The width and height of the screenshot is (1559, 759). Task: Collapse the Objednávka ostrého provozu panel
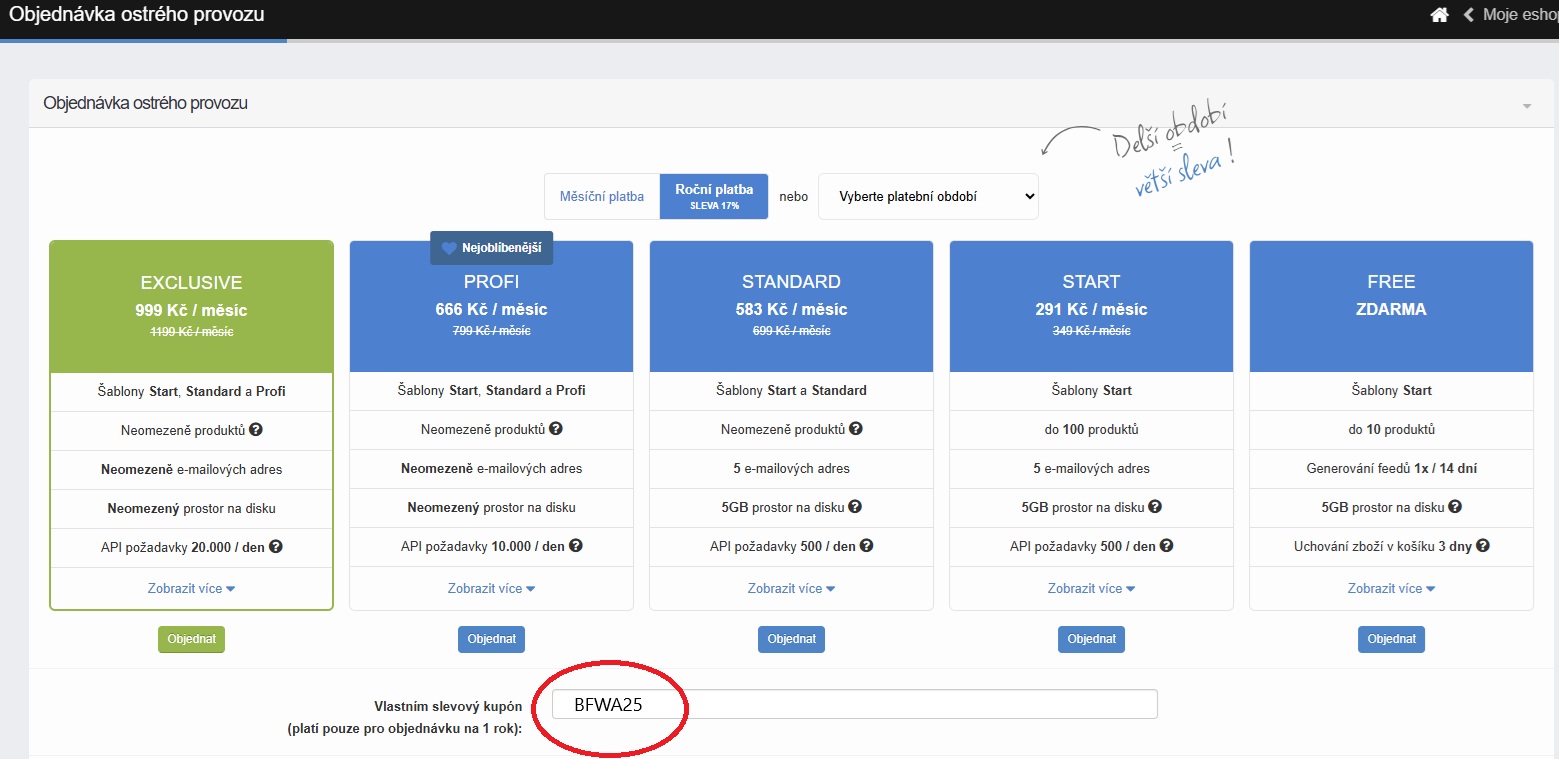tap(1526, 105)
